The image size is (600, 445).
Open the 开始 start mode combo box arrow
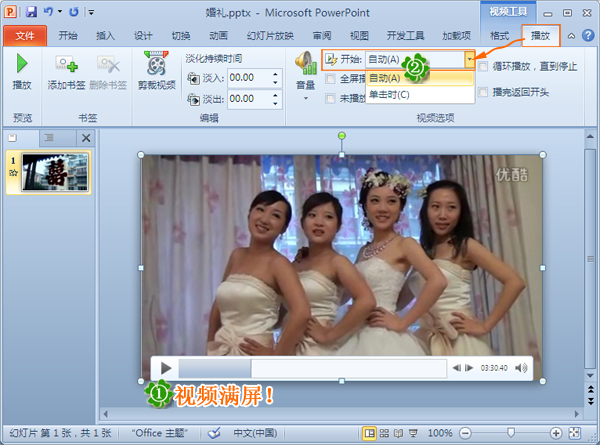(x=470, y=59)
